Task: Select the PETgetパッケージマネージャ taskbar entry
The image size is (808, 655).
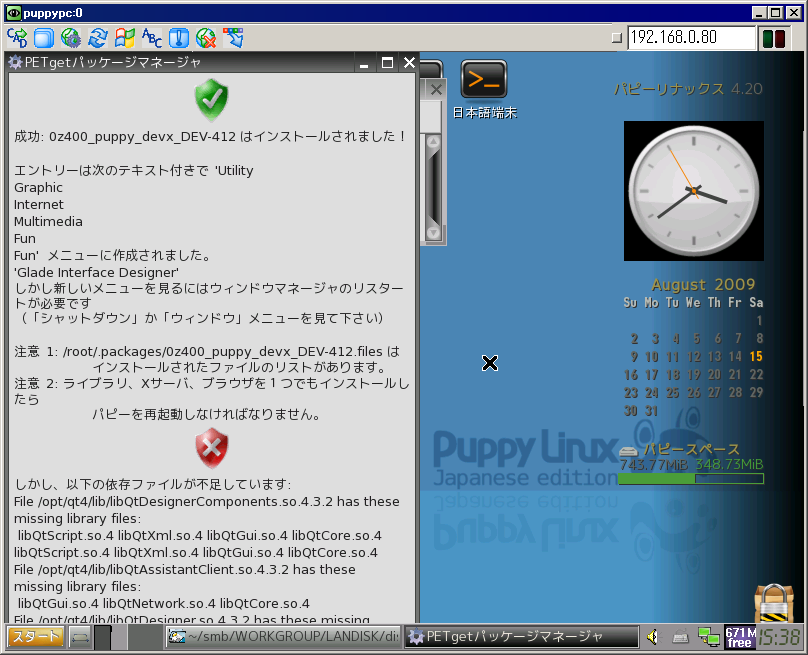Action: tap(522, 637)
